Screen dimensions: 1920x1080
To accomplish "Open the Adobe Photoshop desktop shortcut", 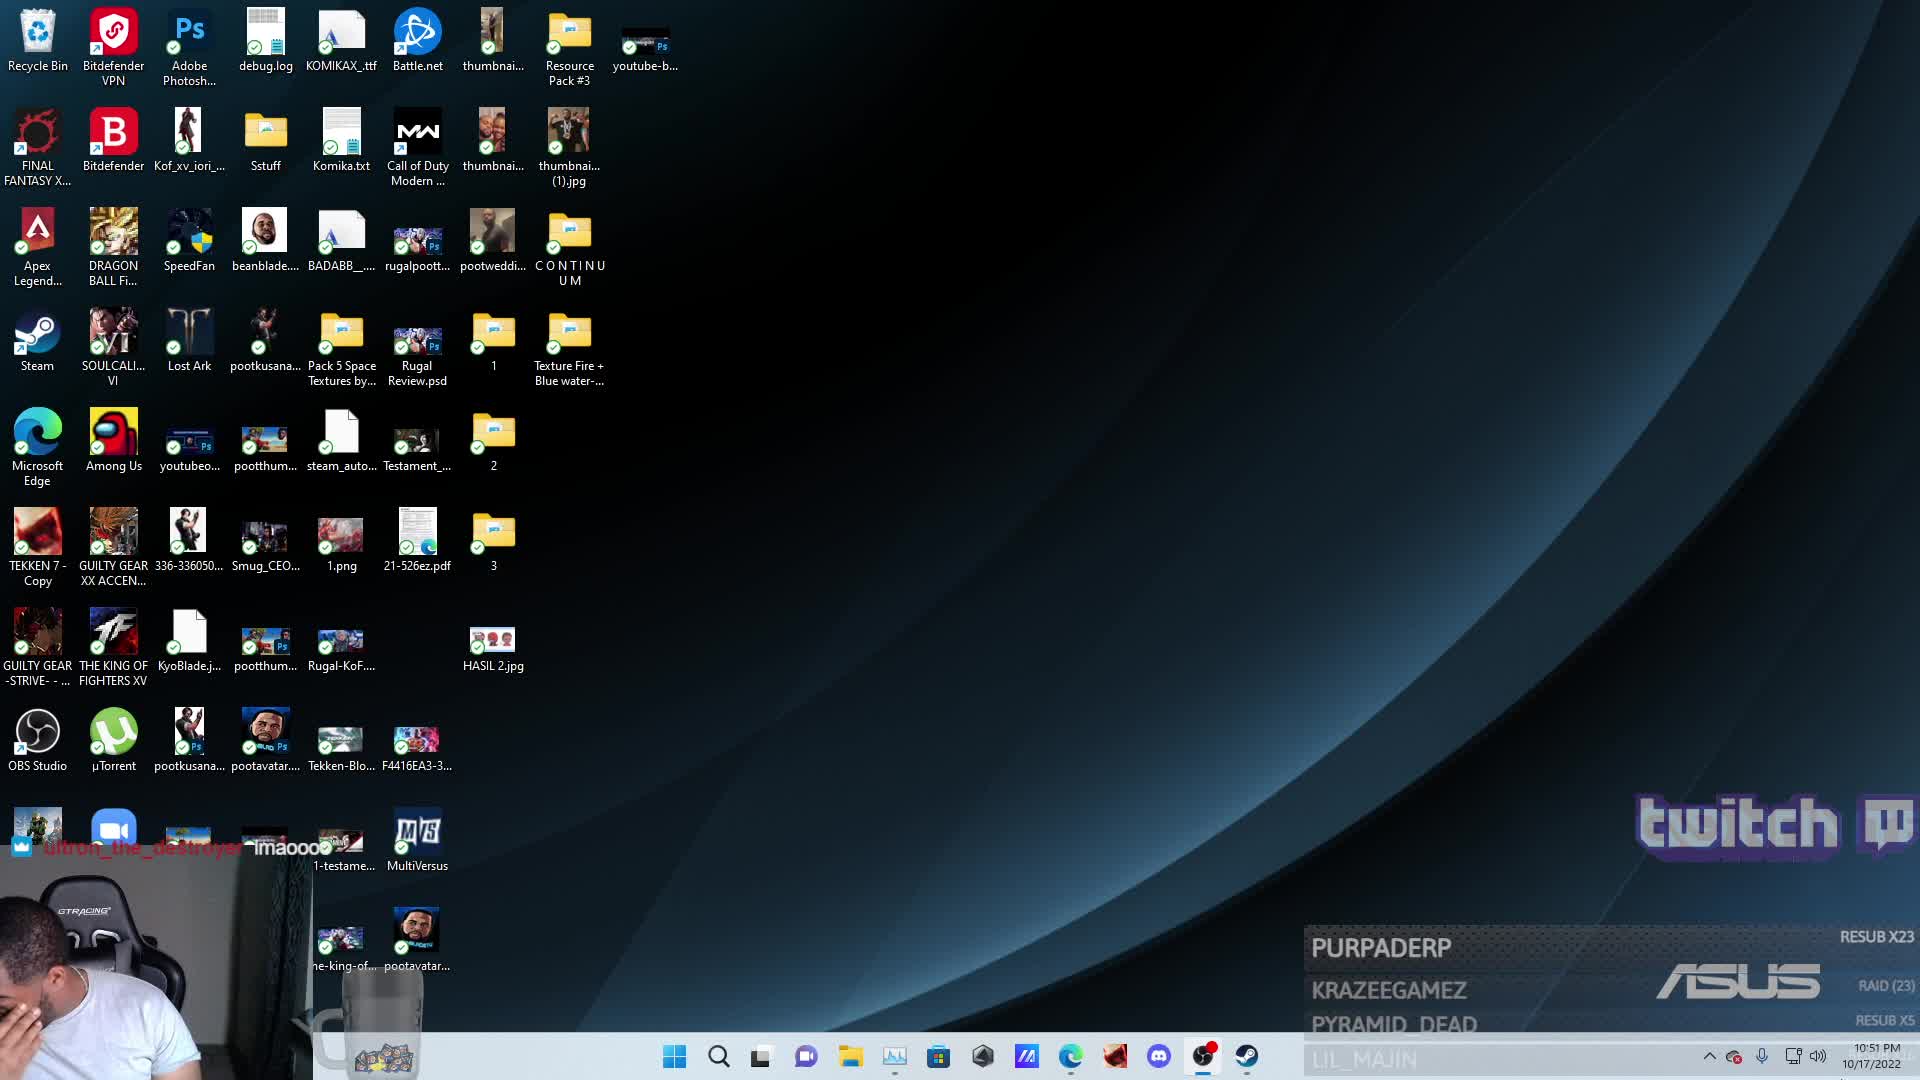I will point(189,48).
